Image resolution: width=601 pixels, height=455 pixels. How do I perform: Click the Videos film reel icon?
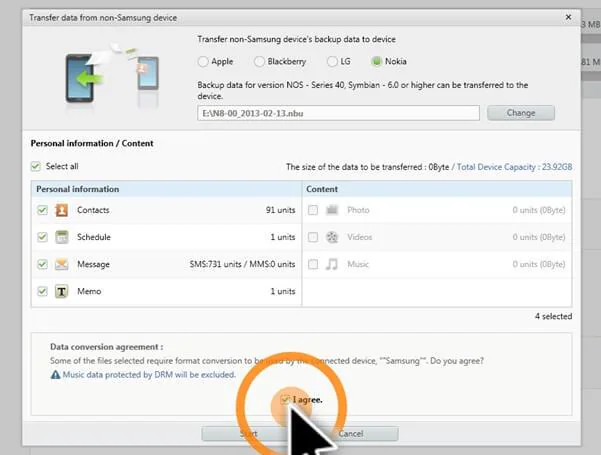point(332,237)
